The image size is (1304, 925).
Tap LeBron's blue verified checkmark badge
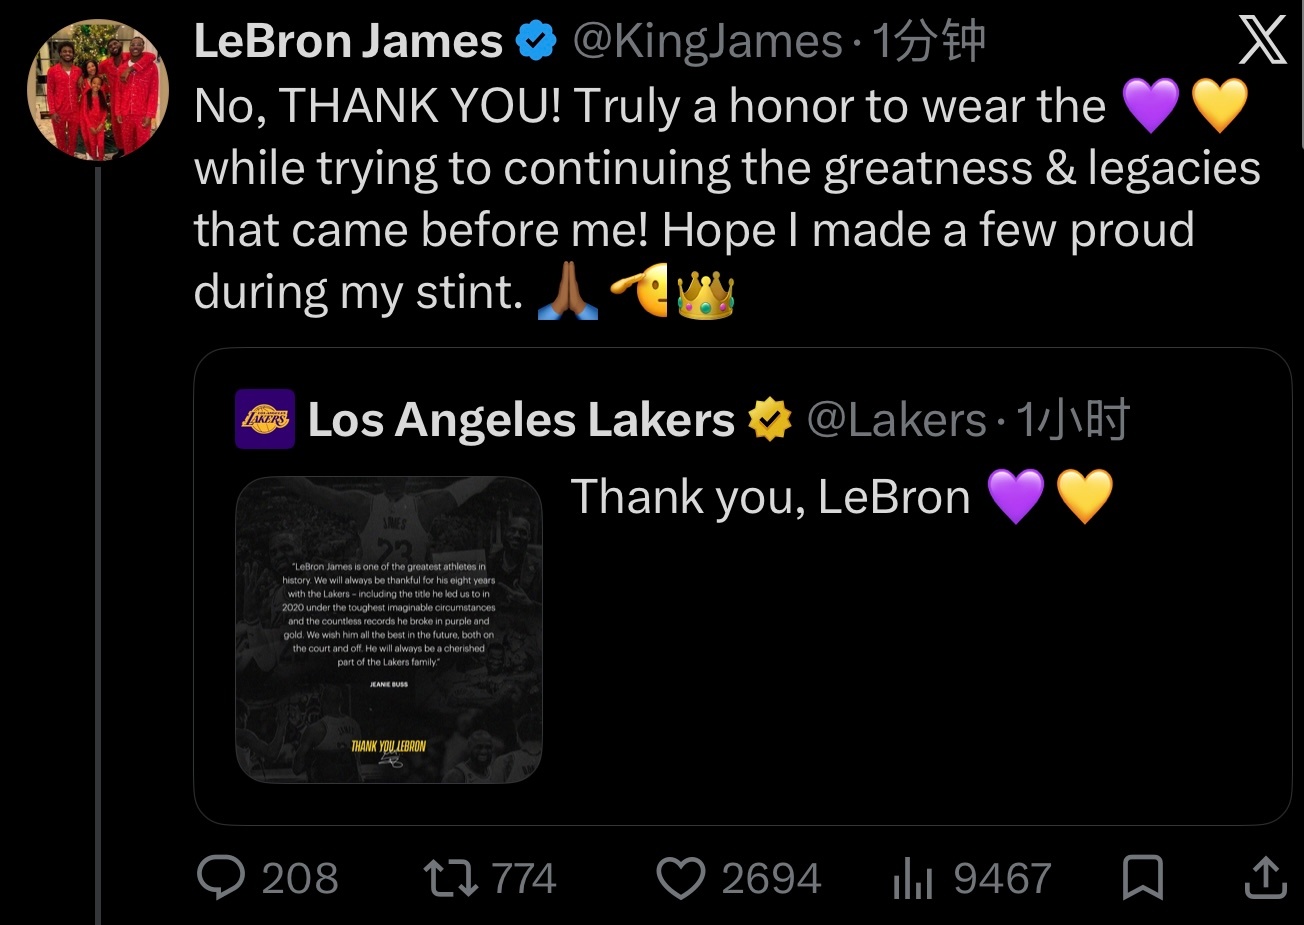click(536, 41)
